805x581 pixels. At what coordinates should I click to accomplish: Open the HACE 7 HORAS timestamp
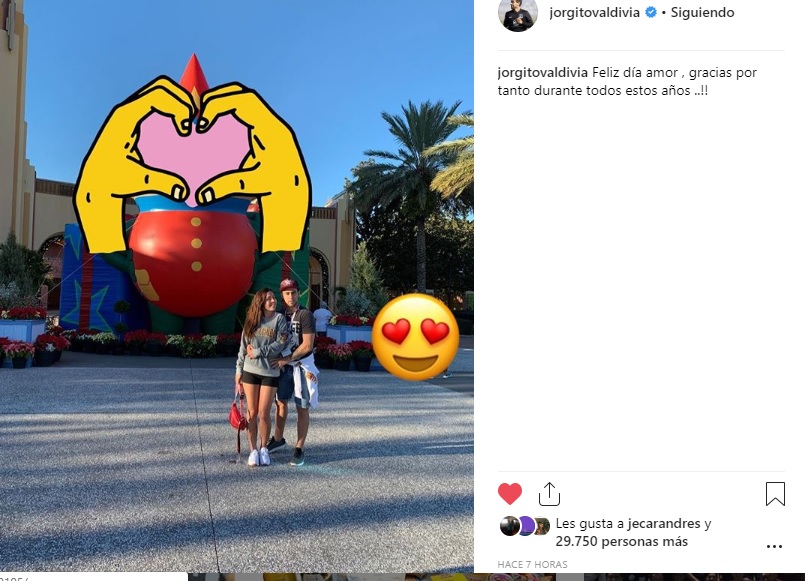[532, 565]
